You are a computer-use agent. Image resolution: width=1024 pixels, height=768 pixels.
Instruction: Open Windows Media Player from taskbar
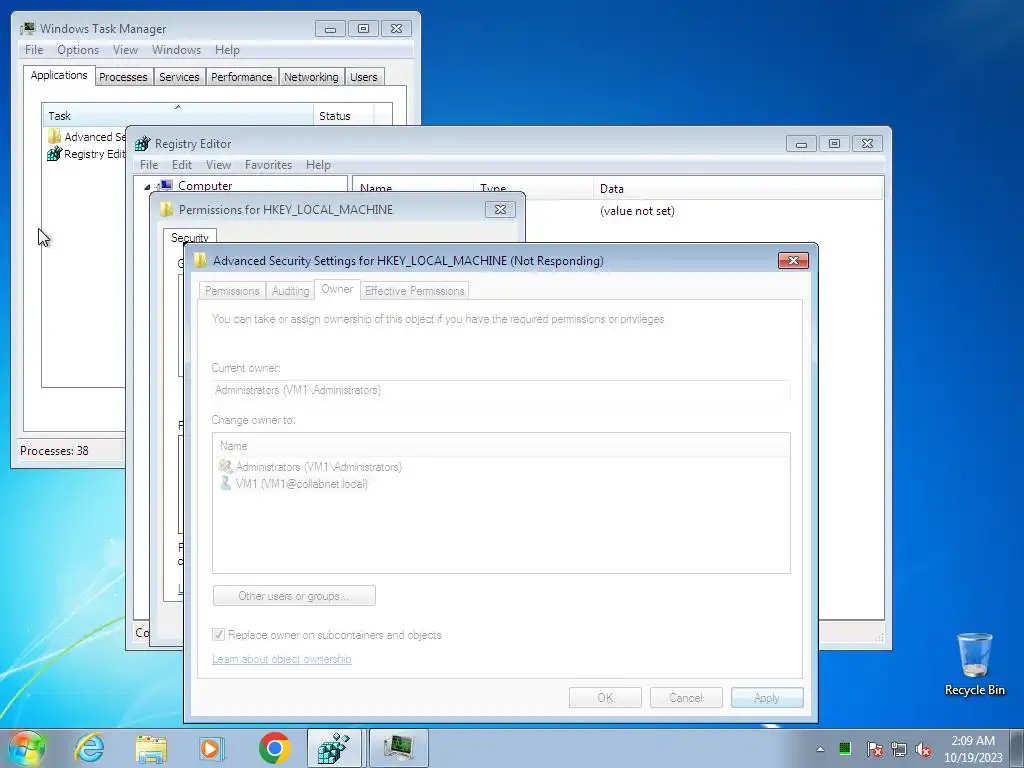click(212, 749)
